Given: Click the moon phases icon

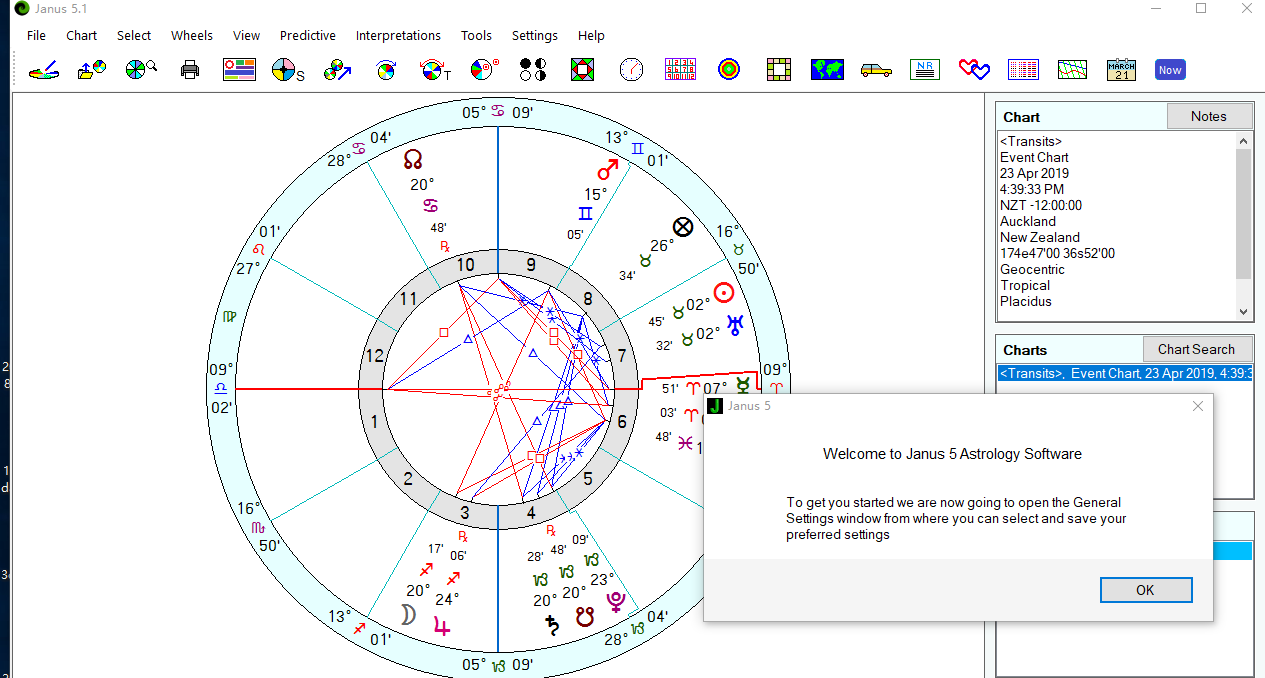Looking at the screenshot, I should (534, 69).
